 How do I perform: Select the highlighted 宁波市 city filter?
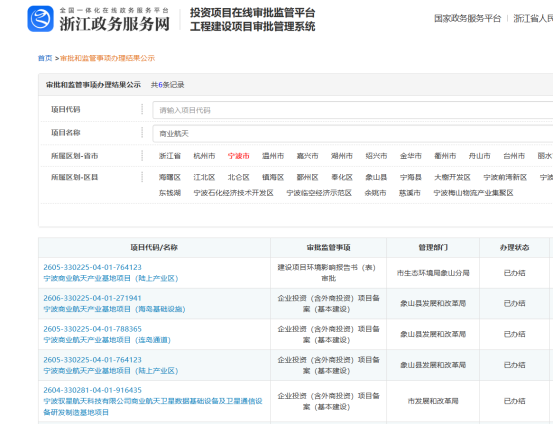click(238, 156)
